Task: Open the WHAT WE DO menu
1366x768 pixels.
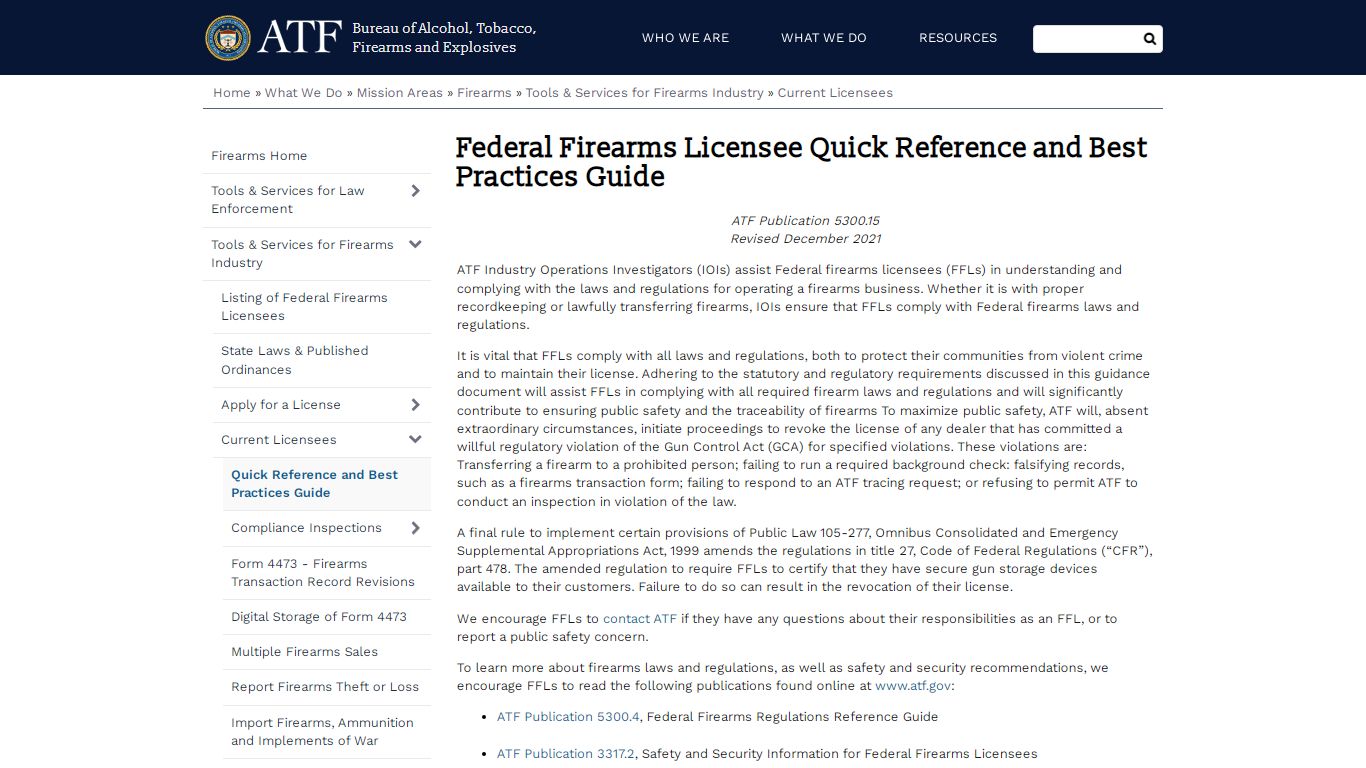Action: (824, 38)
